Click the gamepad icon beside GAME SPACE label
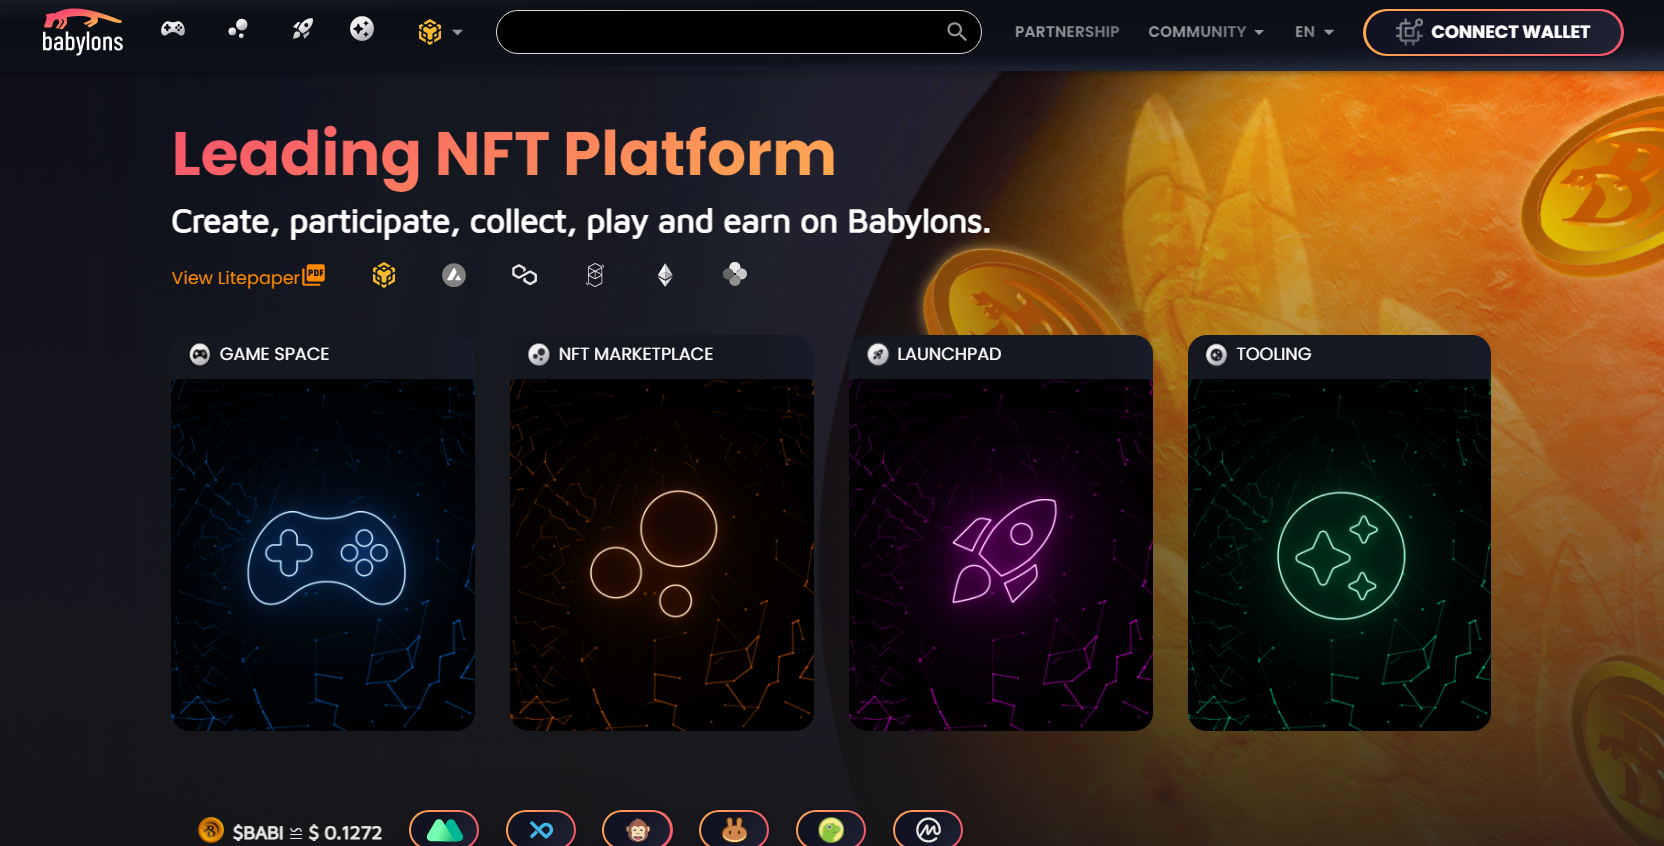 tap(200, 355)
